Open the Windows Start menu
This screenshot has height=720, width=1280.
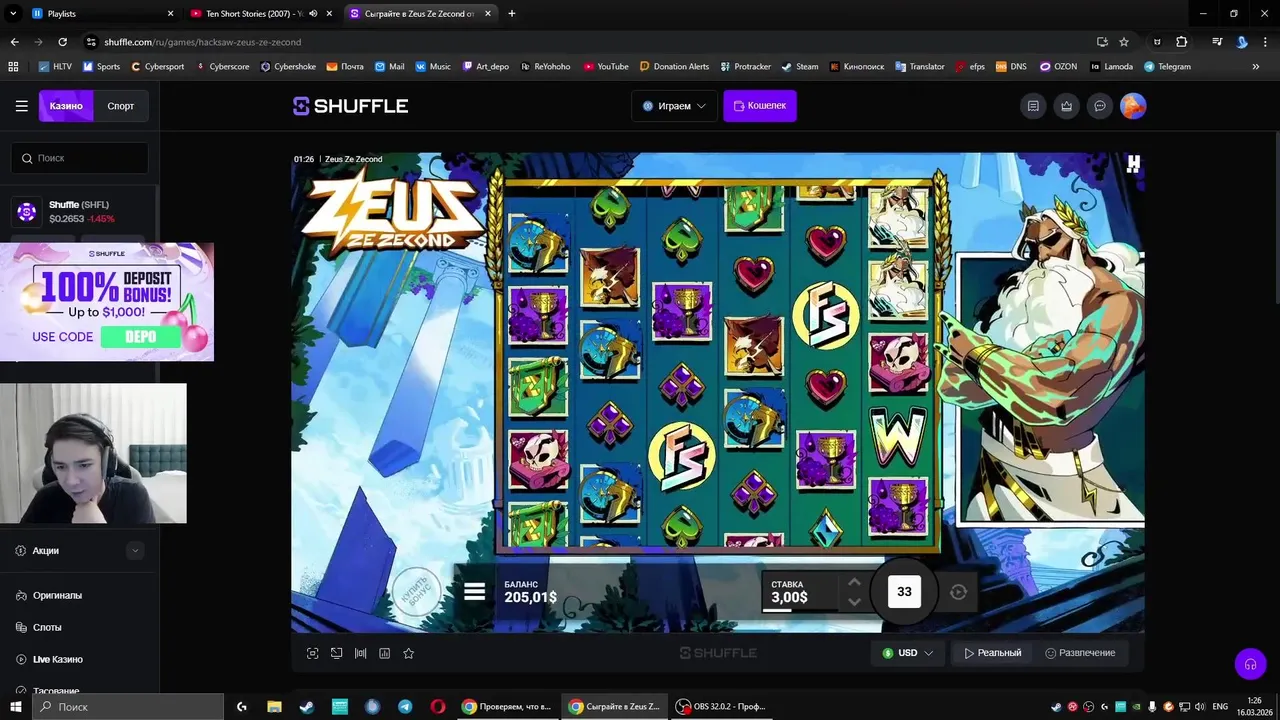[x=15, y=707]
